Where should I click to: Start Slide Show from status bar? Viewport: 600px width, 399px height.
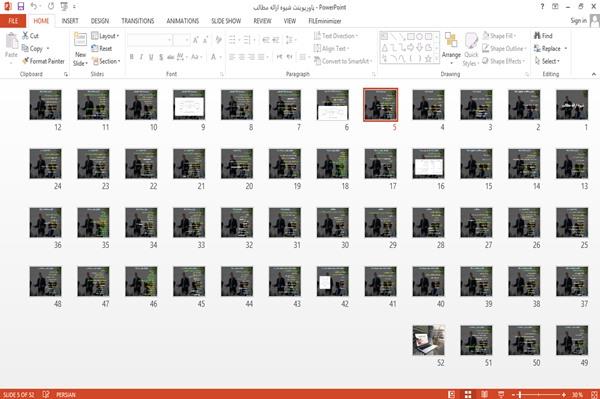501,394
